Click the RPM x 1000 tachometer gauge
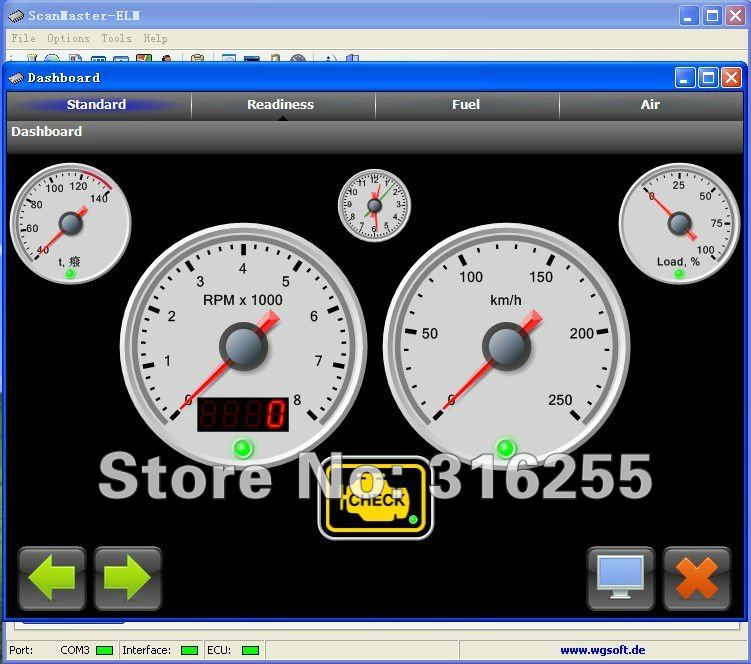 (243, 346)
